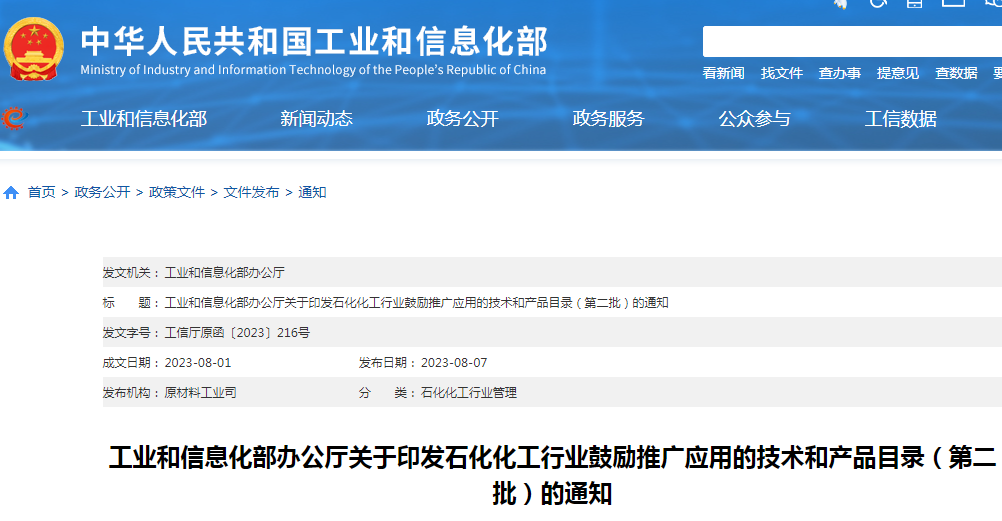The image size is (1002, 521).
Task: Click the national emblem logo
Action: pos(35,49)
